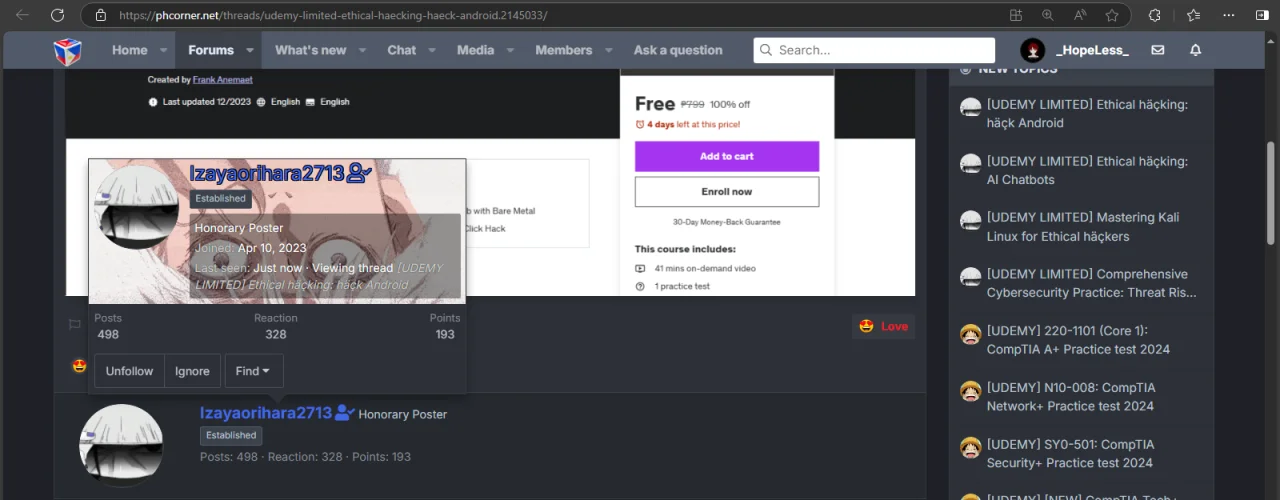Click Ask a question in navigation
The height and width of the screenshot is (500, 1280).
pyautogui.click(x=678, y=50)
